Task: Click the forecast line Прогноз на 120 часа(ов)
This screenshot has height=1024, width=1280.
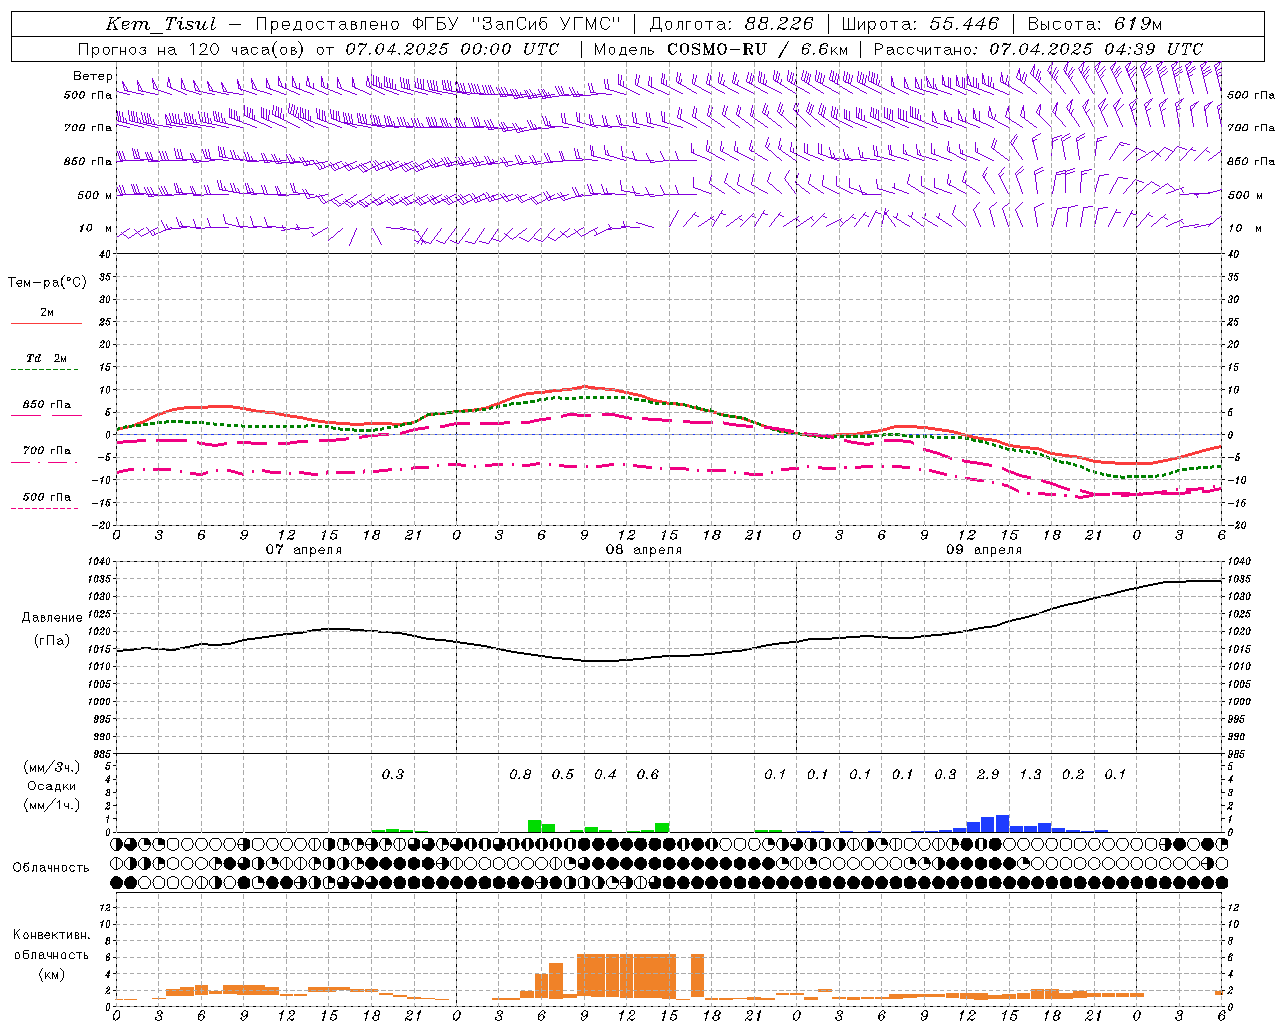Action: [x=192, y=49]
